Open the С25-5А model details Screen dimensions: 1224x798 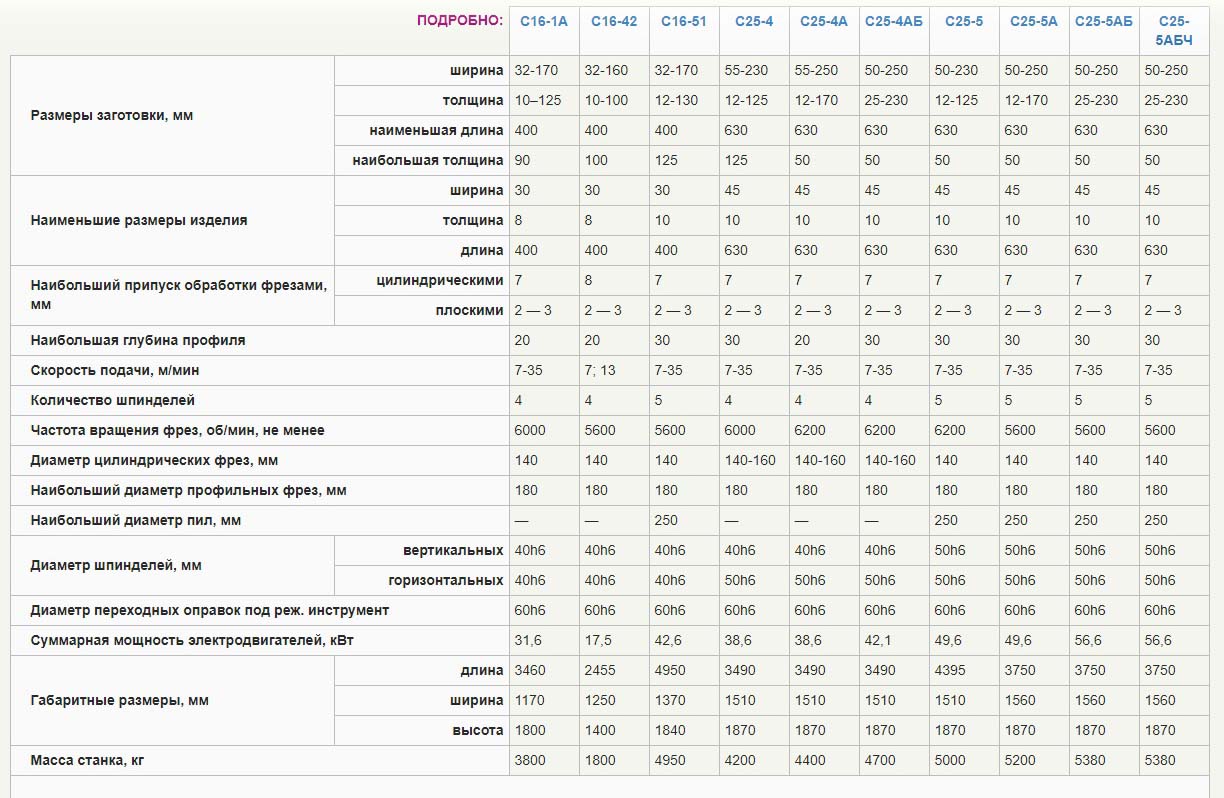tap(1034, 21)
